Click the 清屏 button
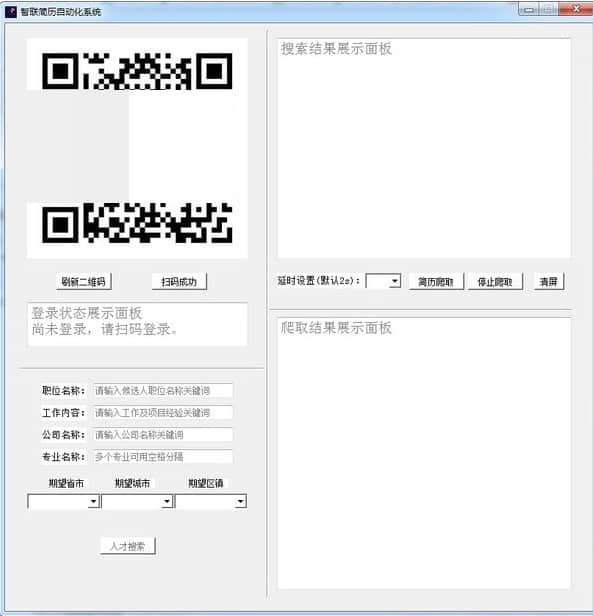Image resolution: width=593 pixels, height=616 pixels. click(x=549, y=281)
